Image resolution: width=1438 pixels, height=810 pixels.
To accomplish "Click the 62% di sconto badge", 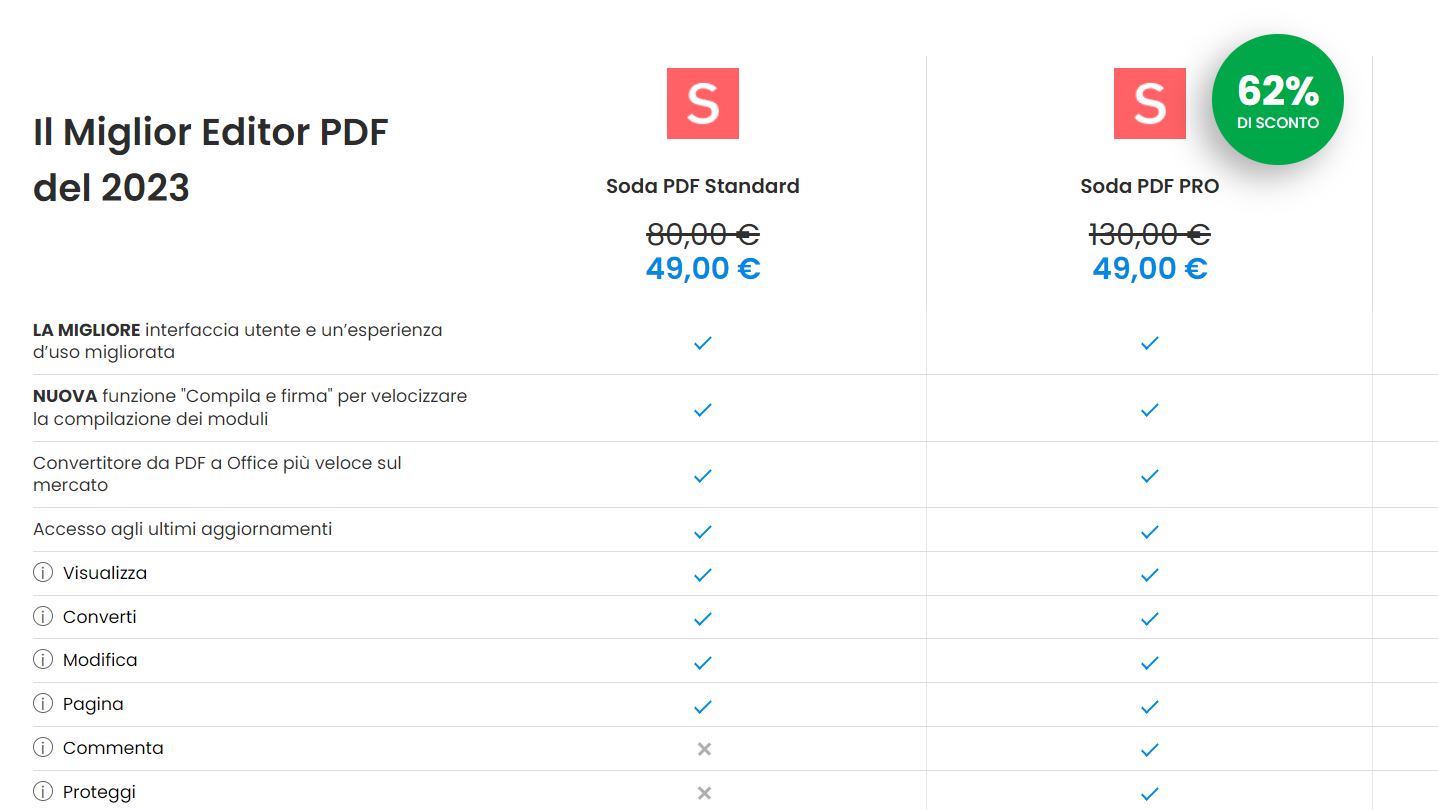I will pos(1277,99).
